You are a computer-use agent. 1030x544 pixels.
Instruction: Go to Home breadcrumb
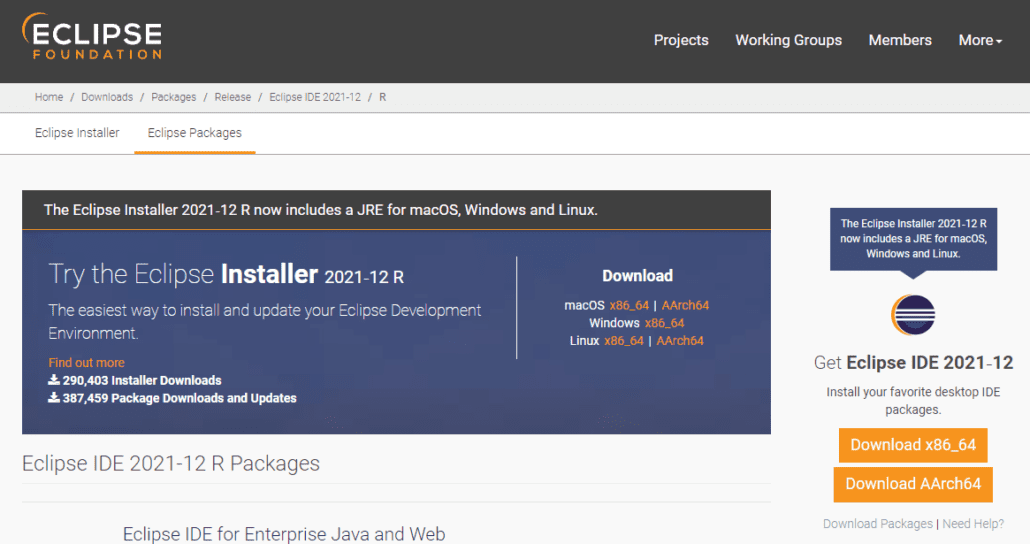point(49,97)
